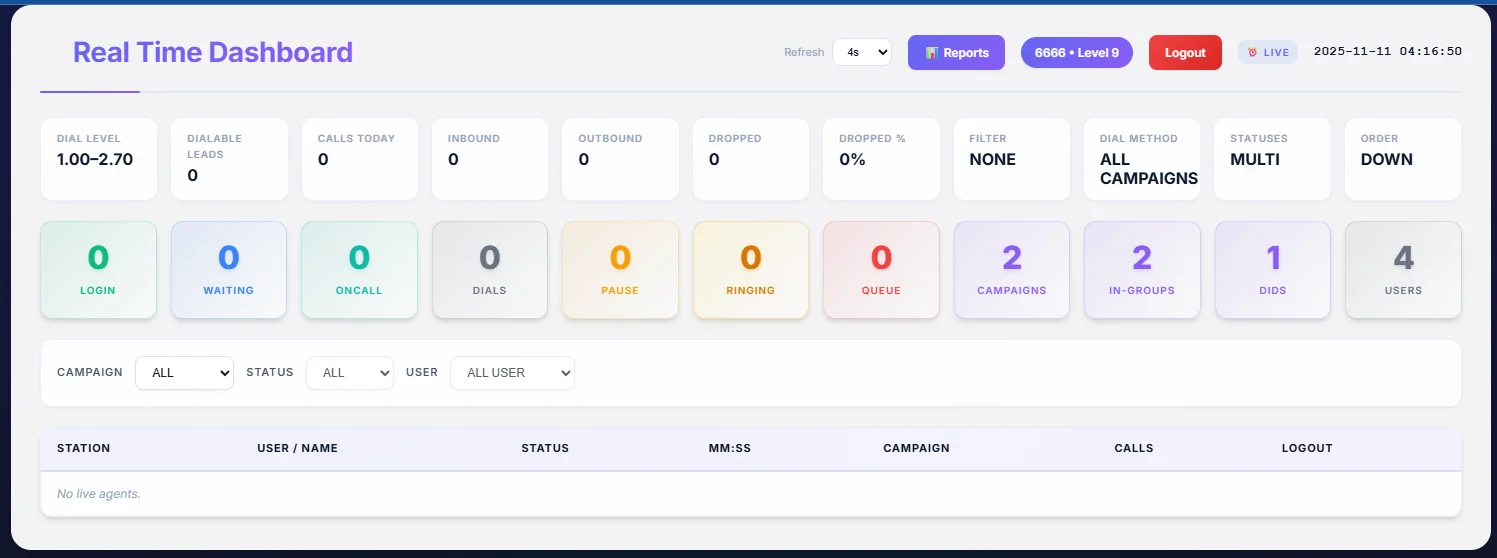Image resolution: width=1497 pixels, height=558 pixels.
Task: Click the MM:SS column header
Action: pyautogui.click(x=730, y=448)
